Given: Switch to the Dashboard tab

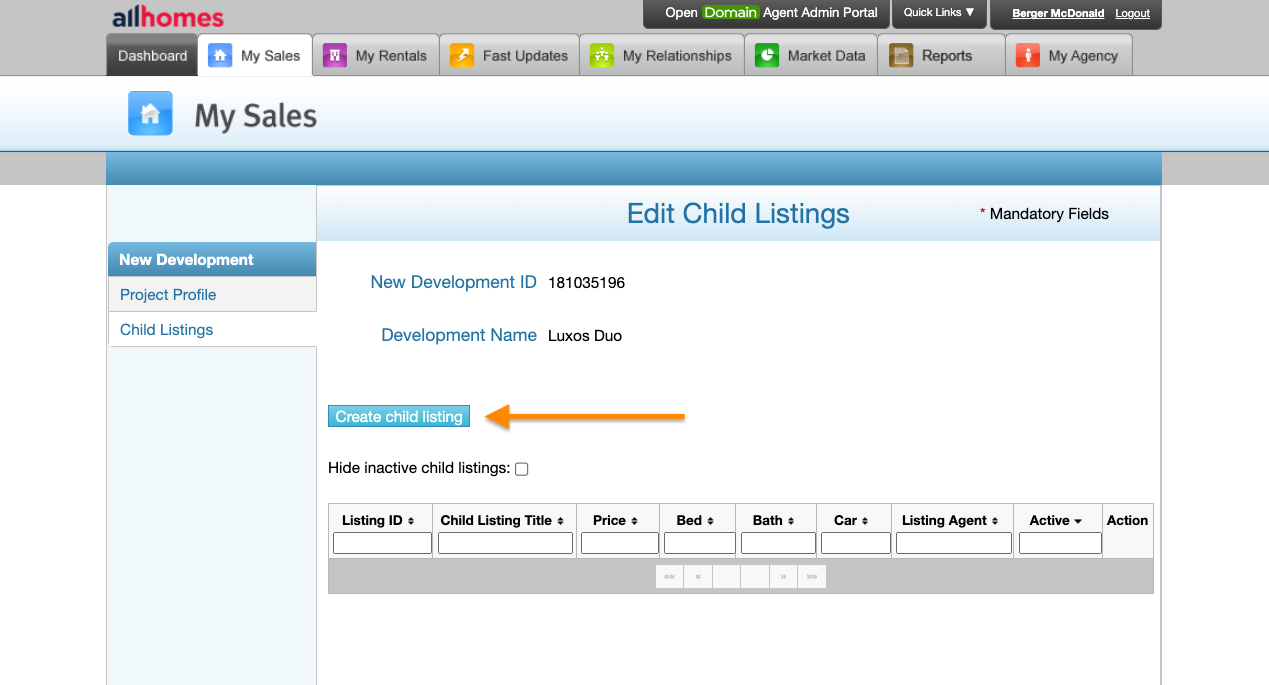Looking at the screenshot, I should click(x=152, y=56).
